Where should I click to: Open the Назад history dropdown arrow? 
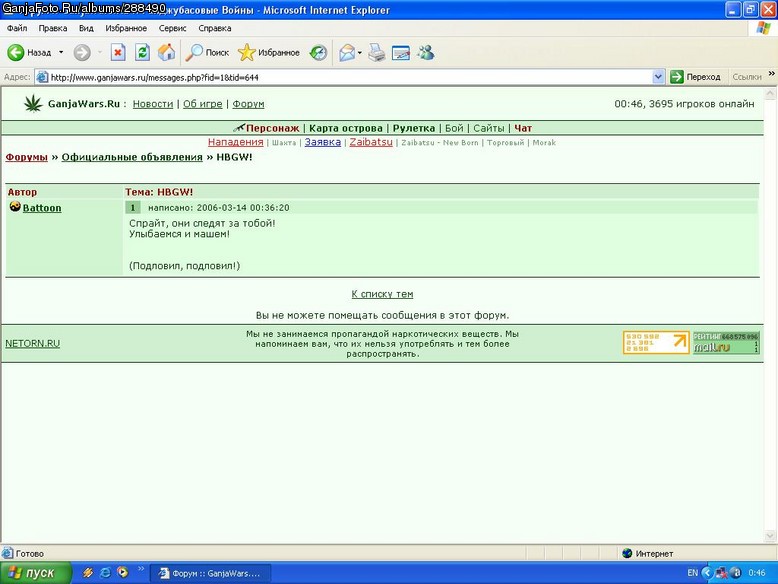coord(61,53)
